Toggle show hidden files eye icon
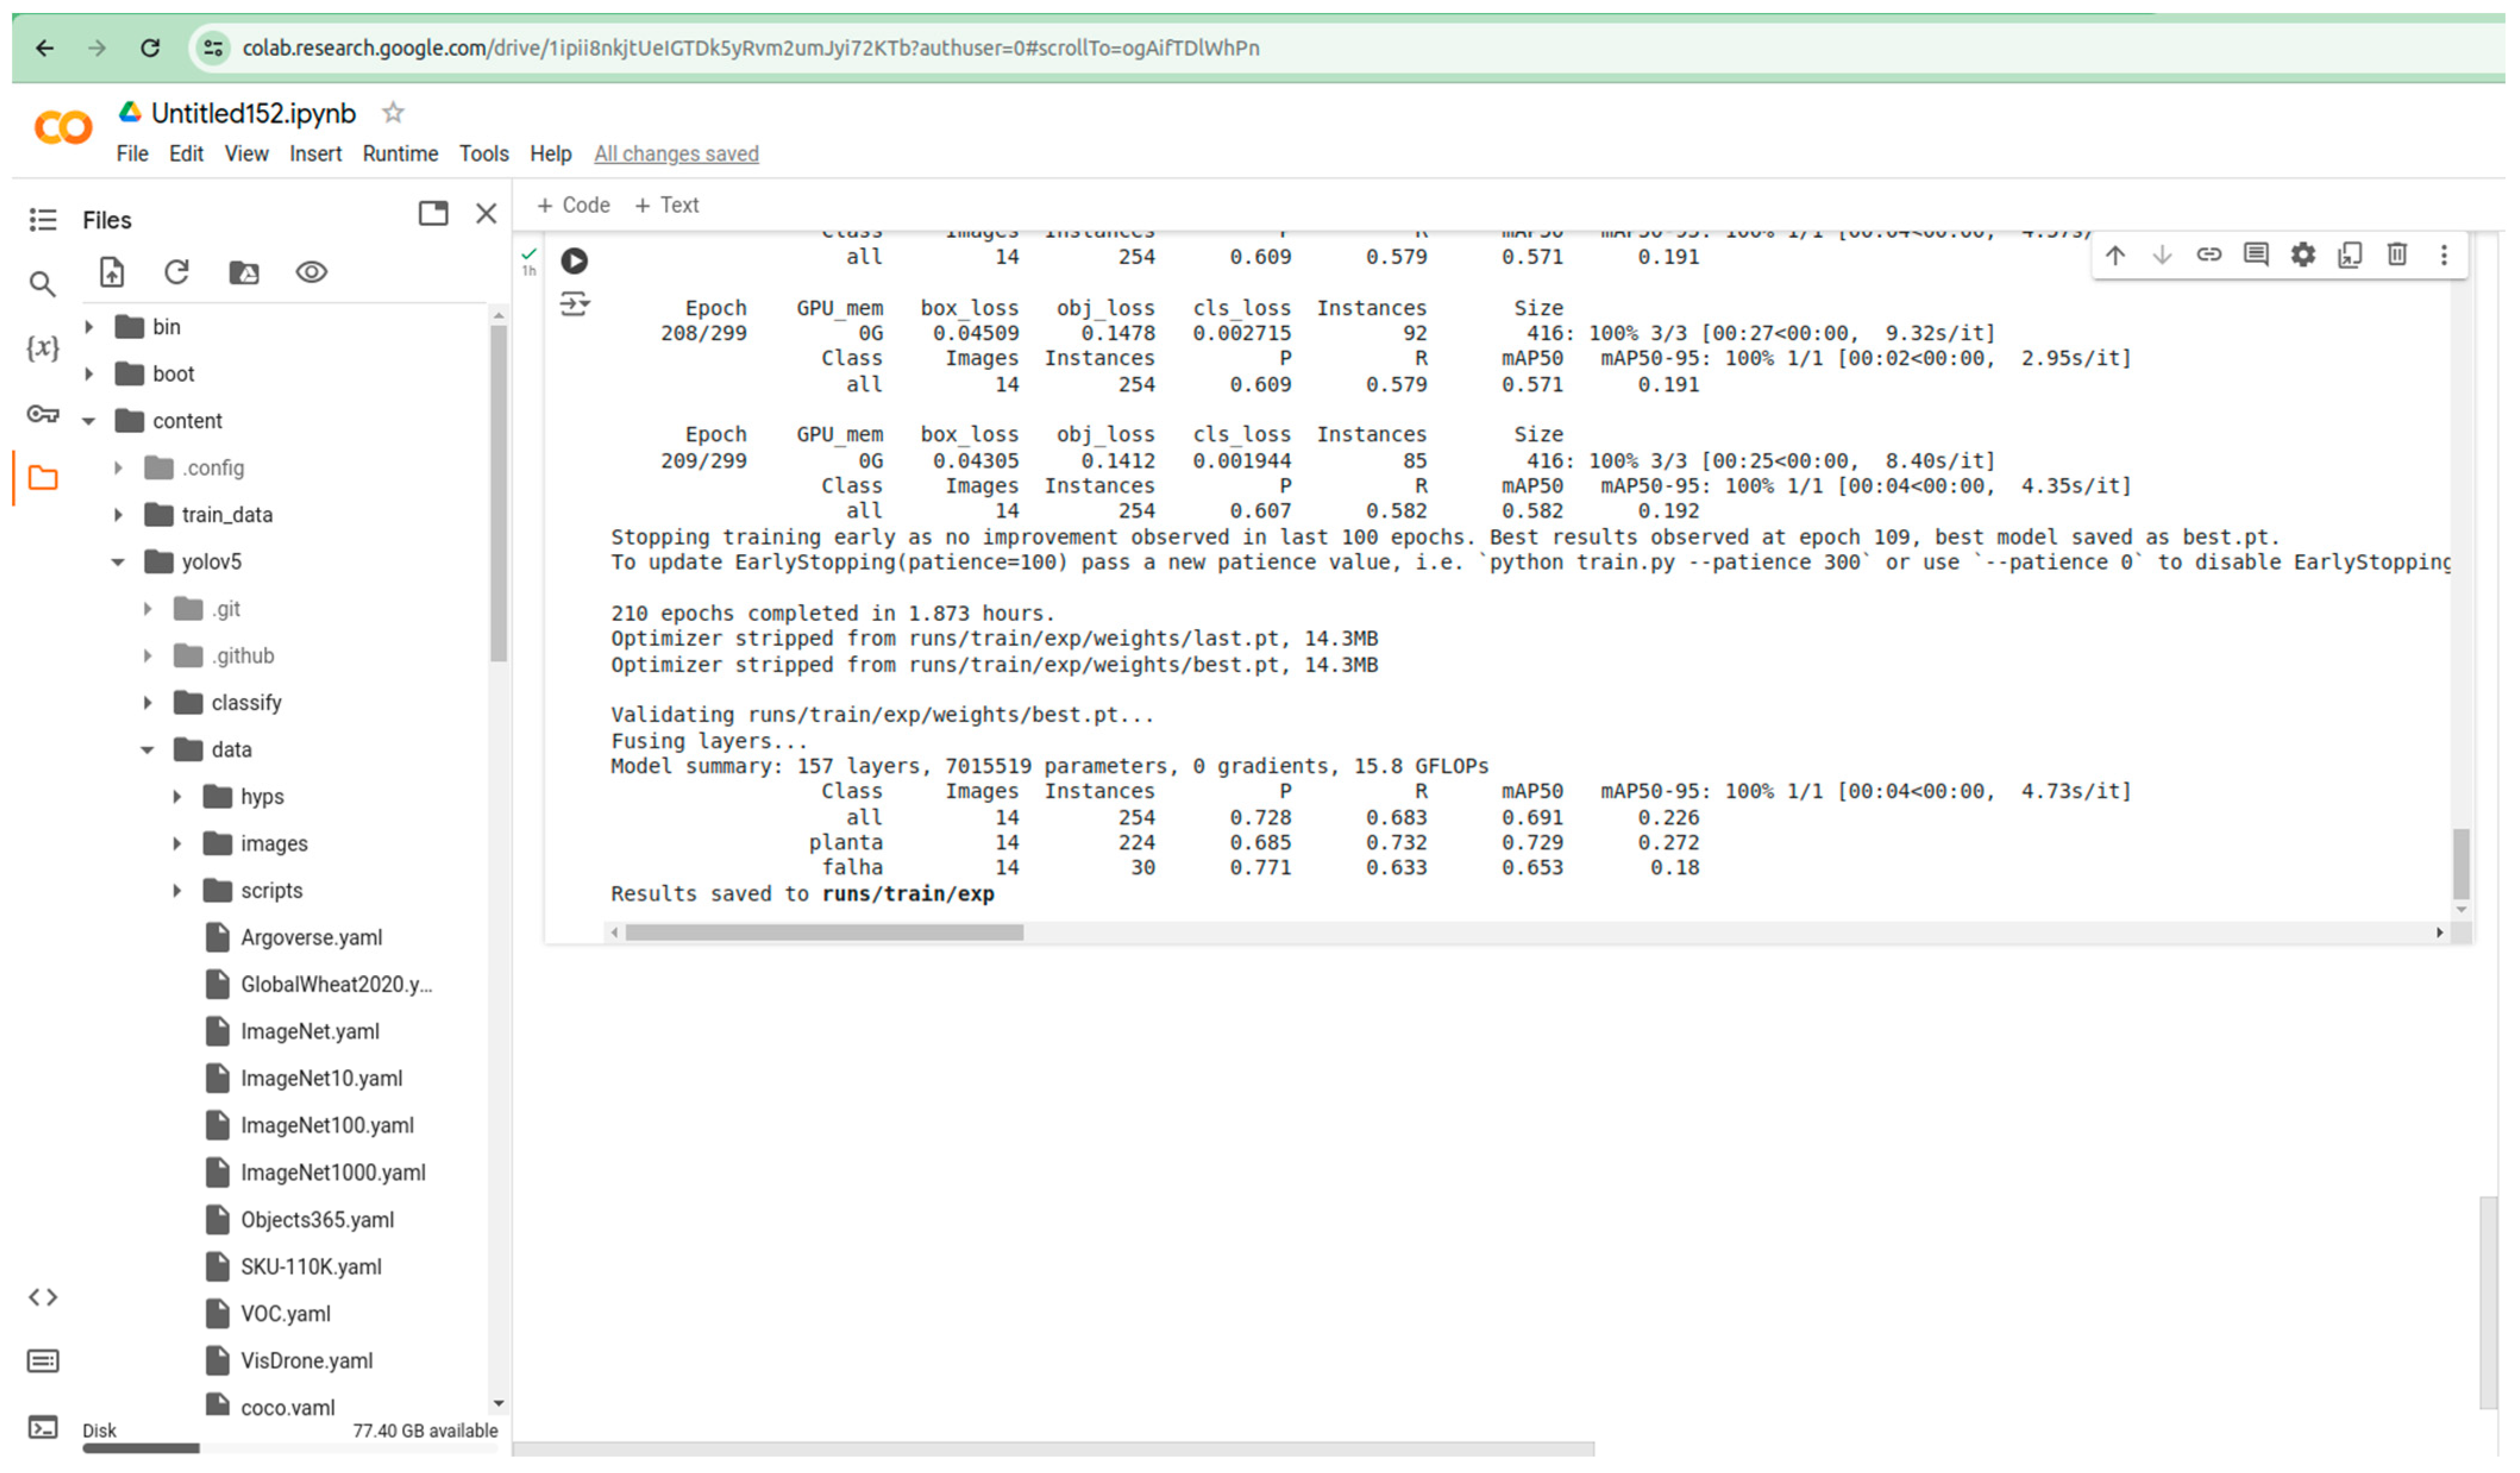 (x=311, y=272)
